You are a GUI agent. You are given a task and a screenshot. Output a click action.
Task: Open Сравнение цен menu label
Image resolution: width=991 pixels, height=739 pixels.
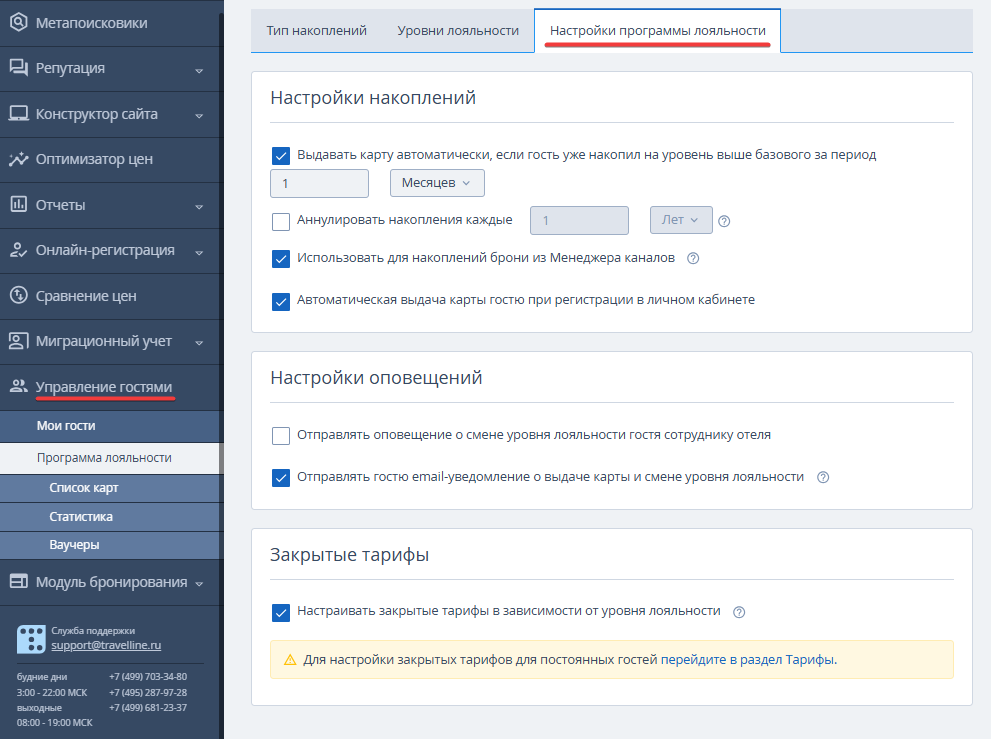86,295
